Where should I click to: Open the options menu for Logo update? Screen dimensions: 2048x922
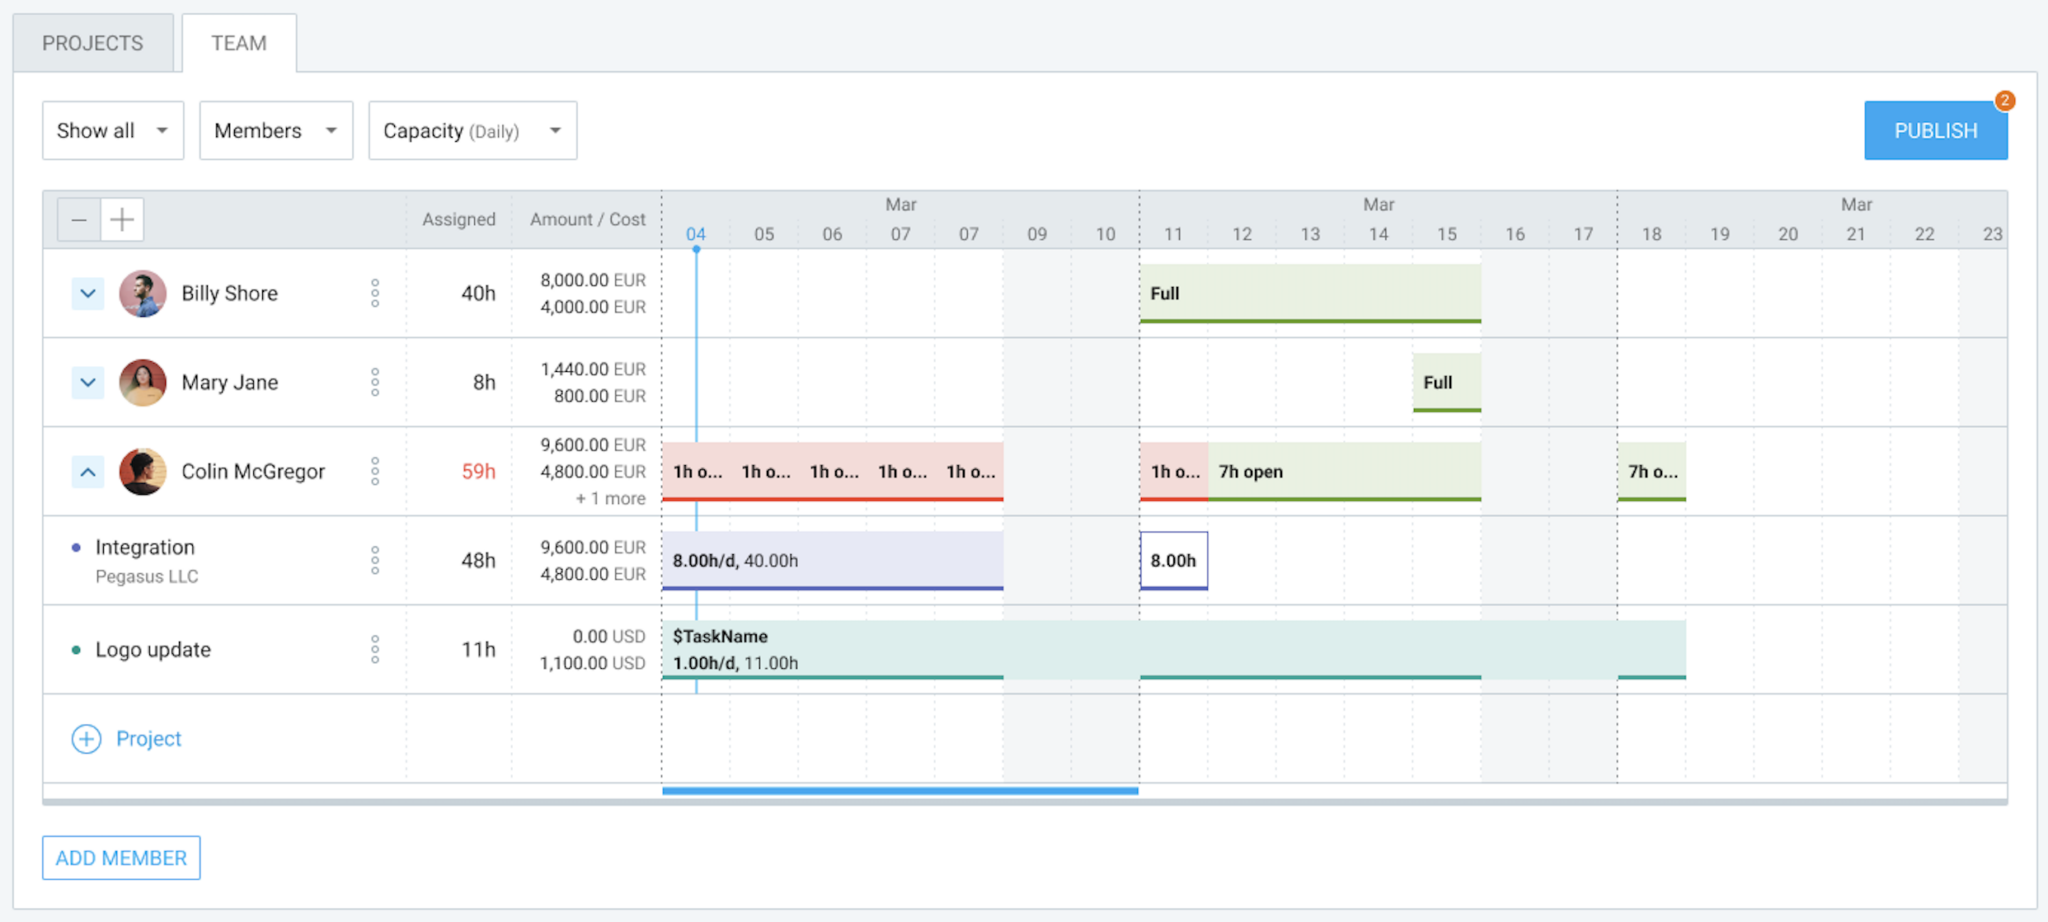tap(375, 649)
